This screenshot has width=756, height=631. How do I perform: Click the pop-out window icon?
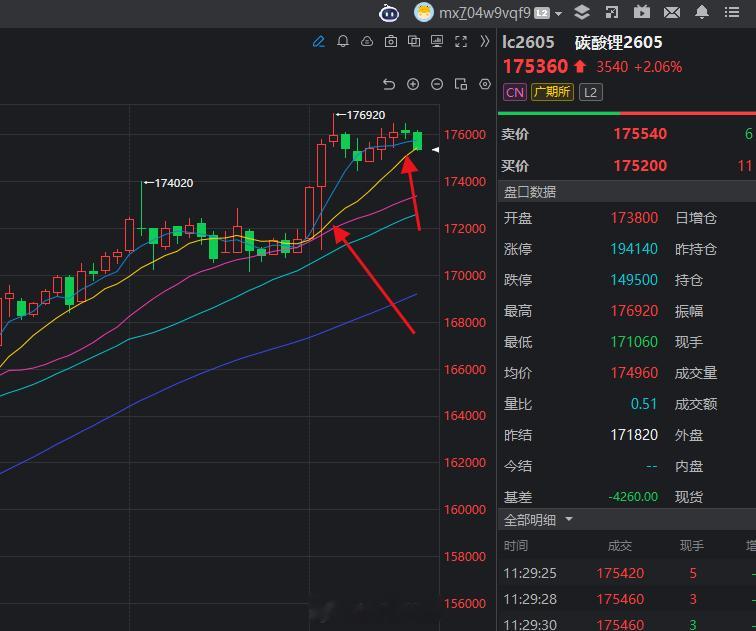[611, 13]
